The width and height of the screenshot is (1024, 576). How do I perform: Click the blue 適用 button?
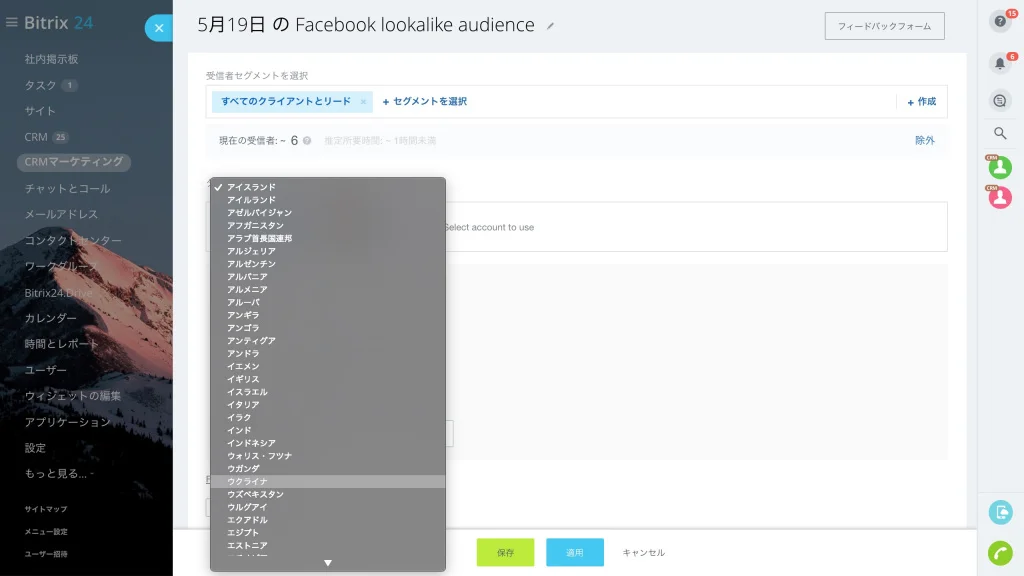point(575,552)
